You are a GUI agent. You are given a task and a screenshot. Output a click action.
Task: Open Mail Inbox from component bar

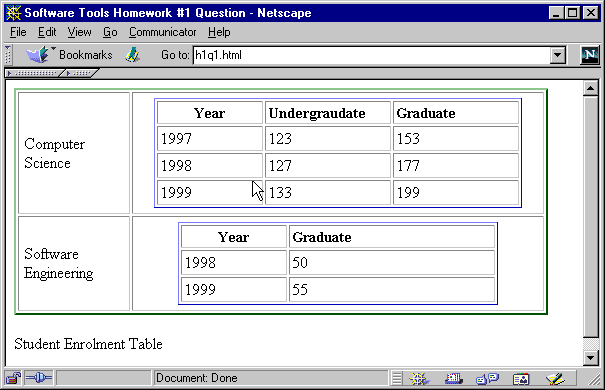pyautogui.click(x=453, y=379)
